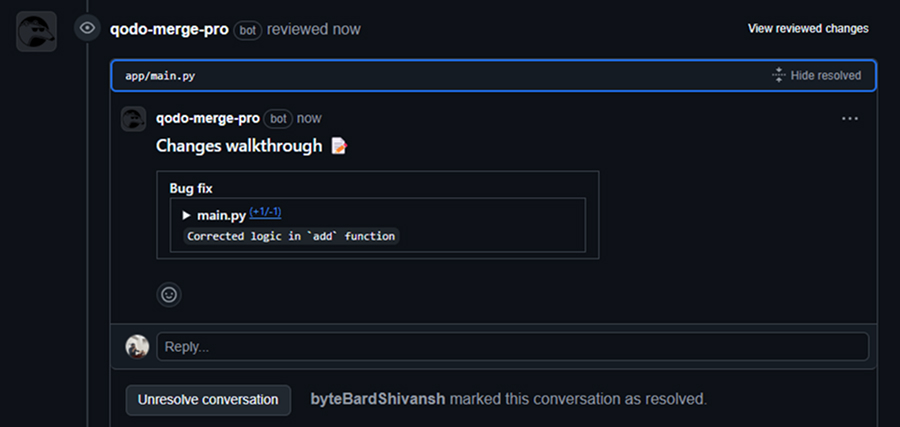Open the qodo-merge-pro author link in comment

tap(208, 119)
